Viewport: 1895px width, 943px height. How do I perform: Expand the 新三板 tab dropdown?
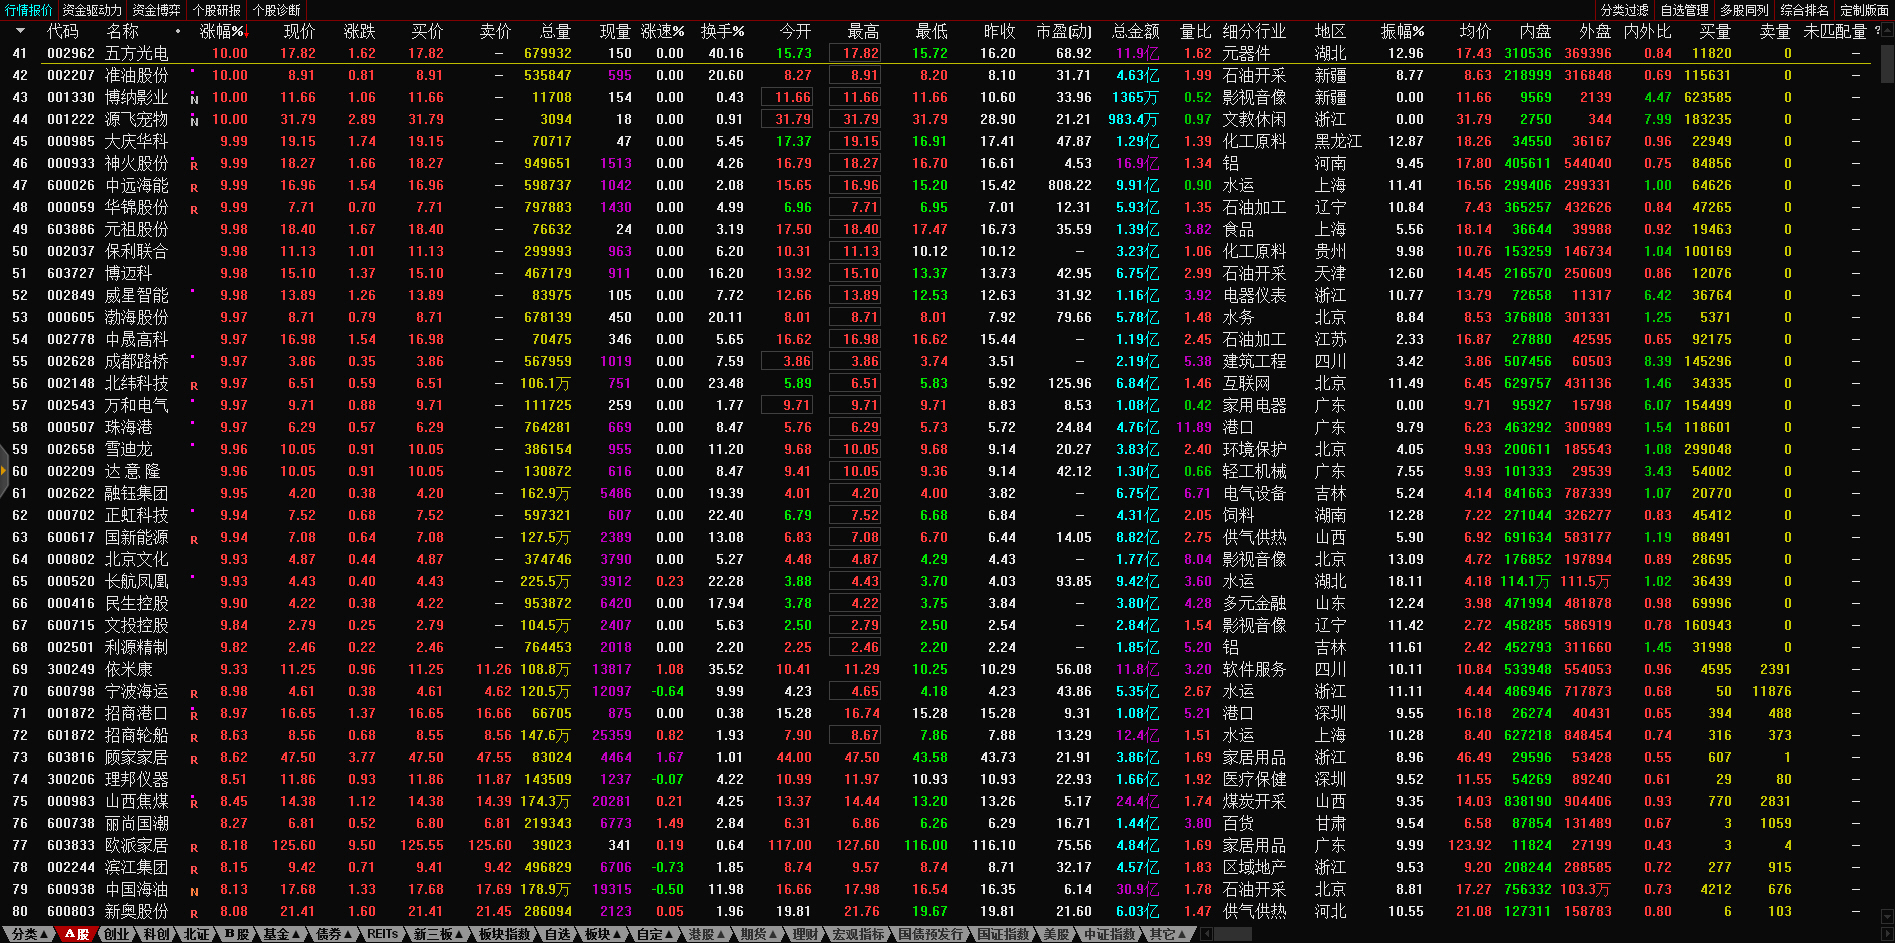[438, 934]
